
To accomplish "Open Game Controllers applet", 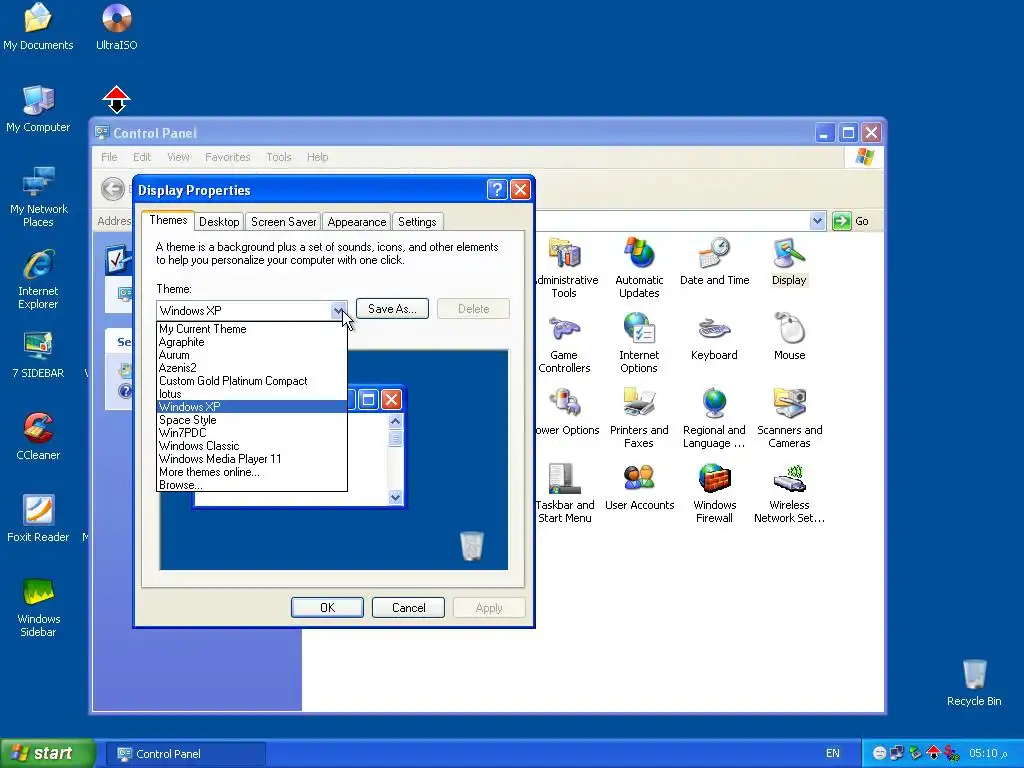I will (564, 344).
